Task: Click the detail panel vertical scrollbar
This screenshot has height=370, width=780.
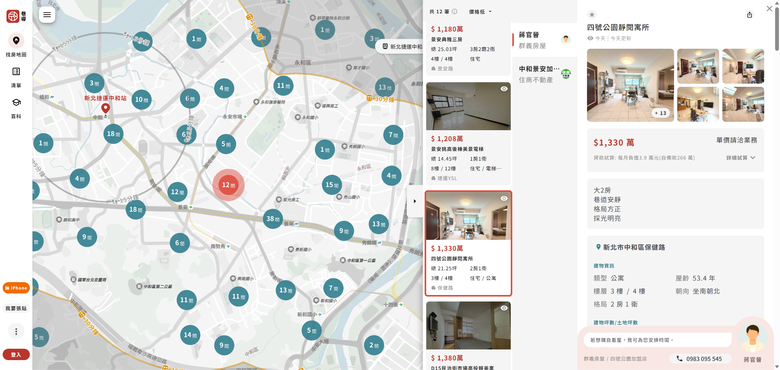Action: point(777,29)
